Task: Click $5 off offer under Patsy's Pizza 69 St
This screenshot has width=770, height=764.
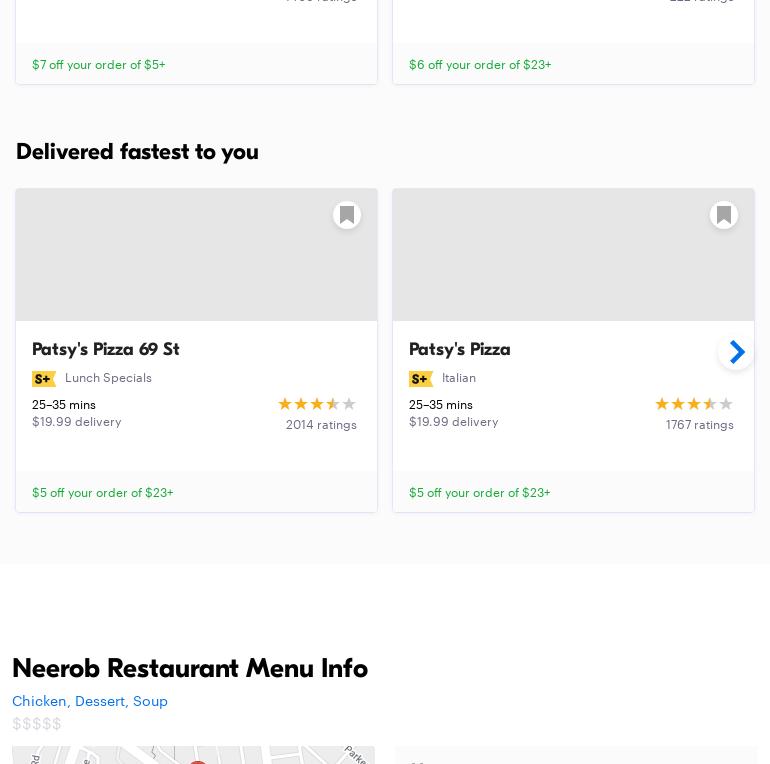Action: 103,492
